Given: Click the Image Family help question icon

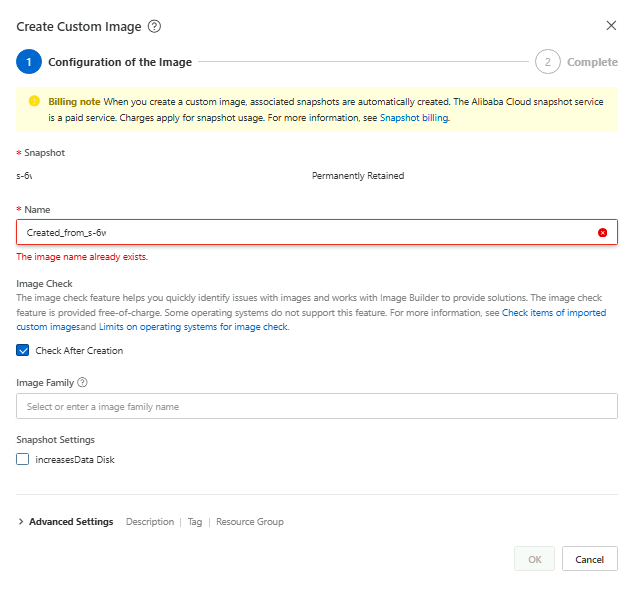Looking at the screenshot, I should [x=83, y=382].
